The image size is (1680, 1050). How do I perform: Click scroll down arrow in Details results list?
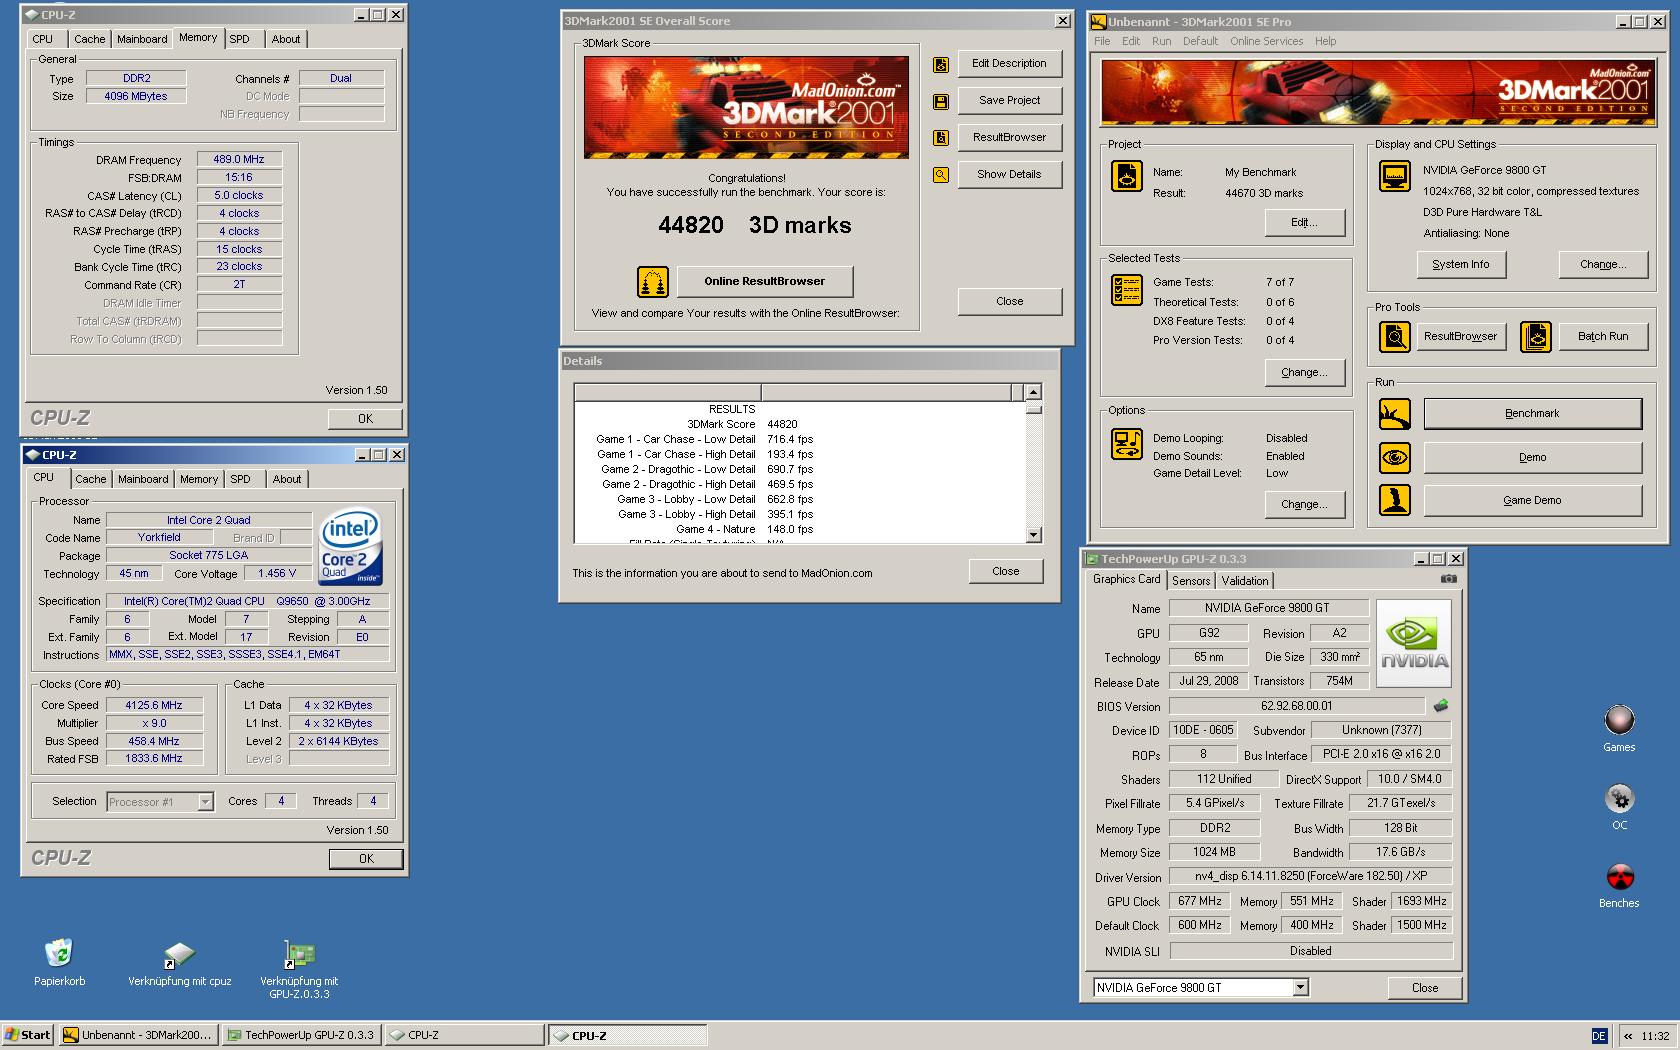pos(1034,535)
